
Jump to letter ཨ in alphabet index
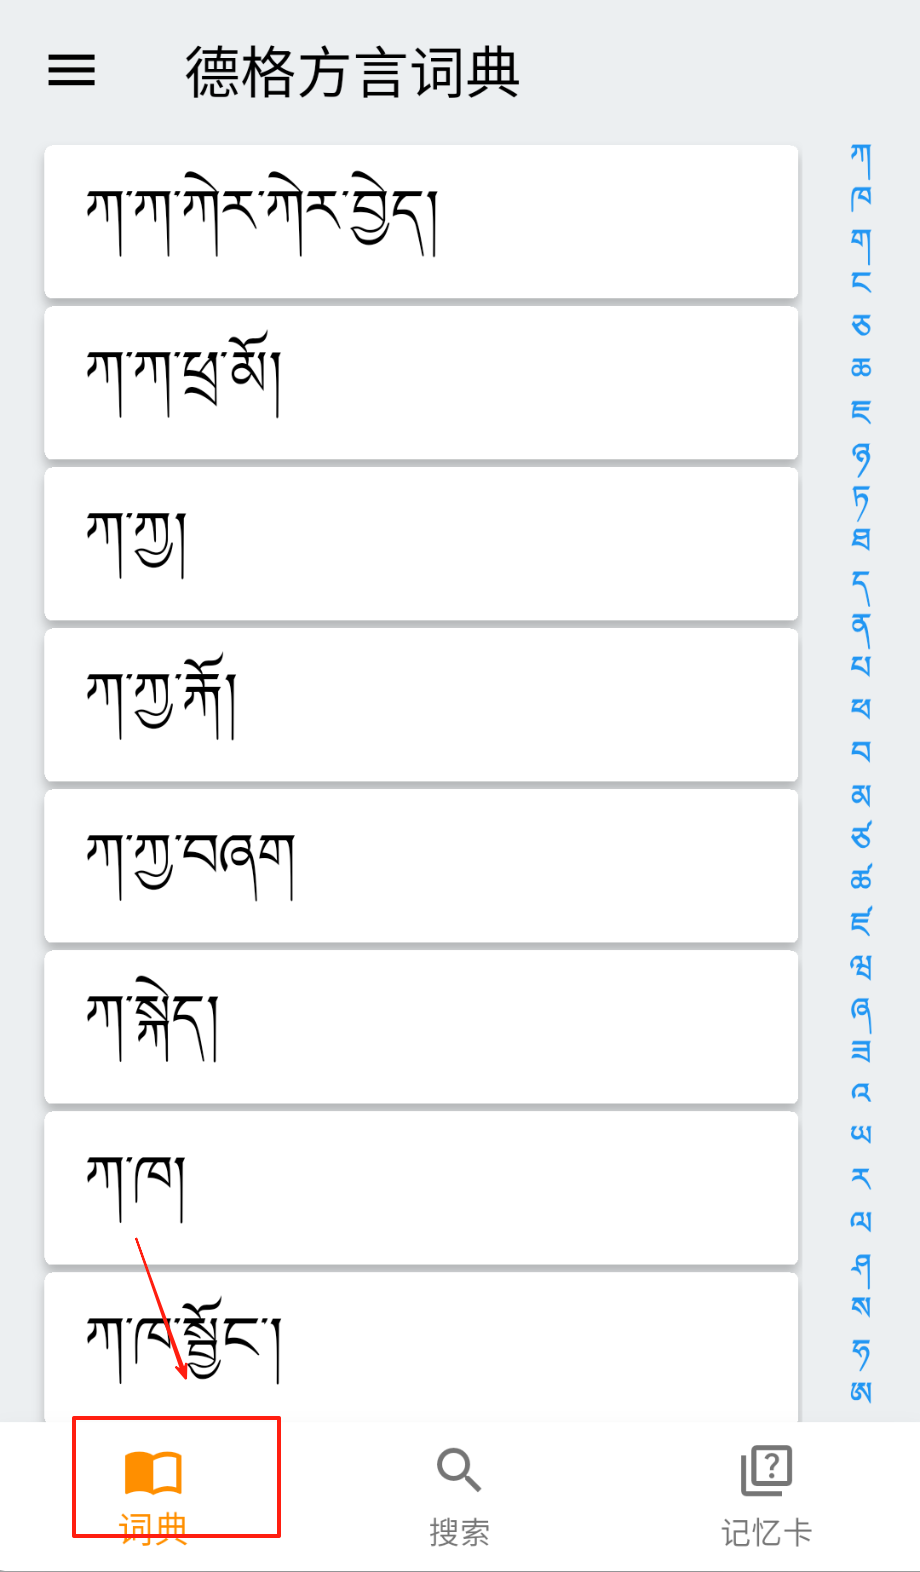pyautogui.click(x=861, y=1390)
